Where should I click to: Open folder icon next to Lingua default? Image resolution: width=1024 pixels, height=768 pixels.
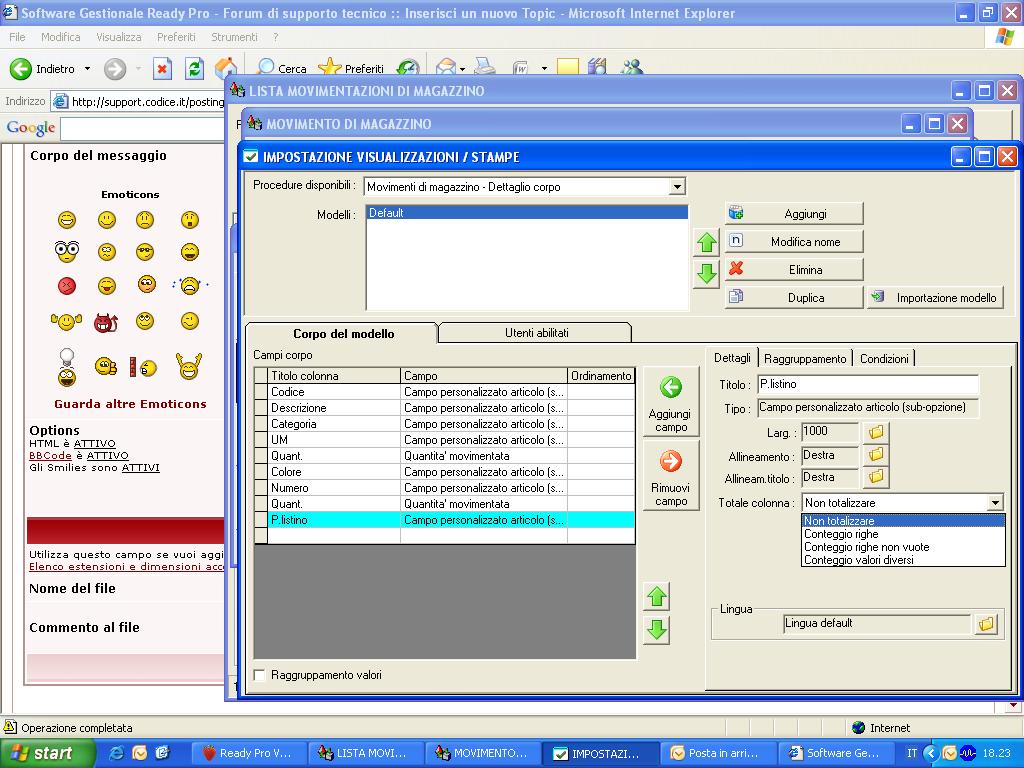pyautogui.click(x=986, y=624)
